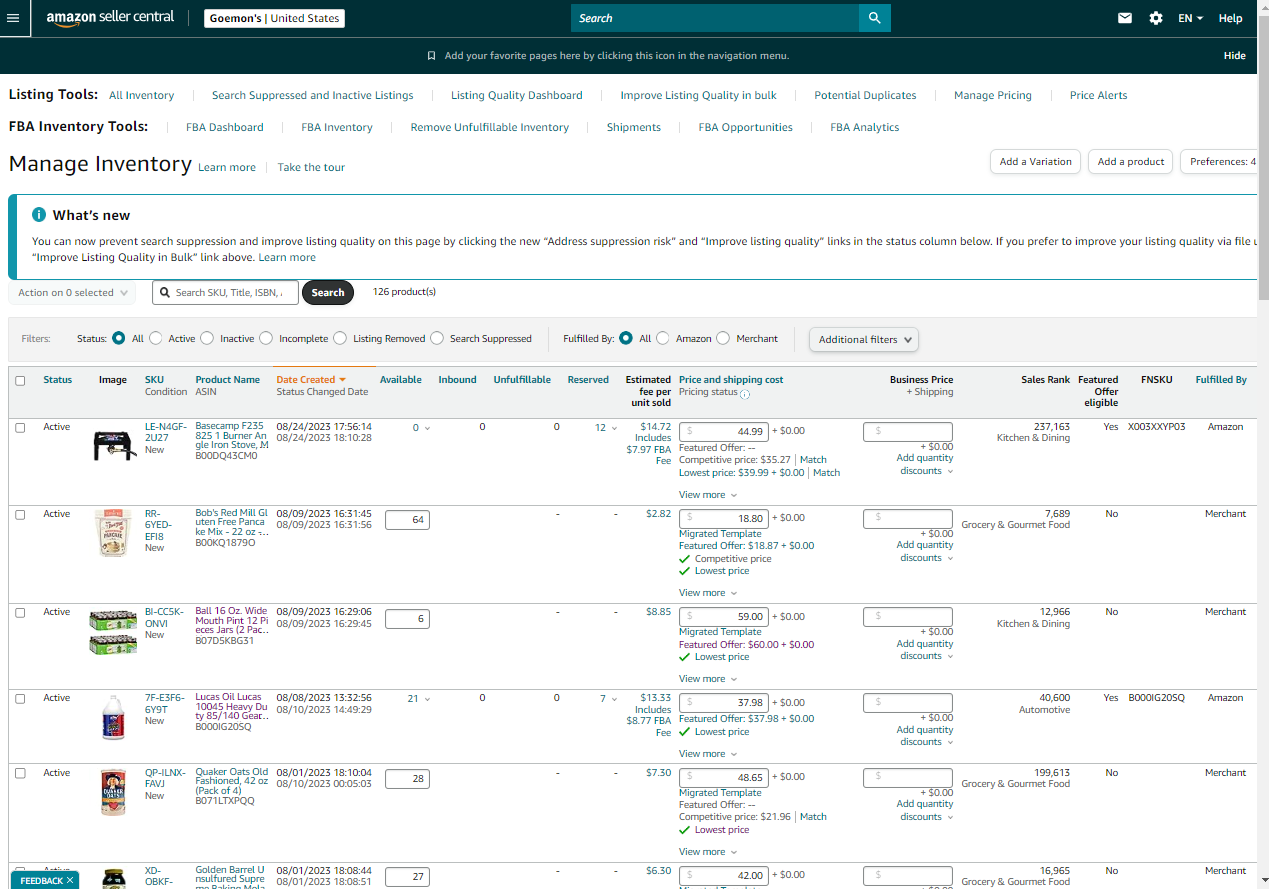Expand View more for Ball jars row
The image size is (1269, 889).
point(707,679)
